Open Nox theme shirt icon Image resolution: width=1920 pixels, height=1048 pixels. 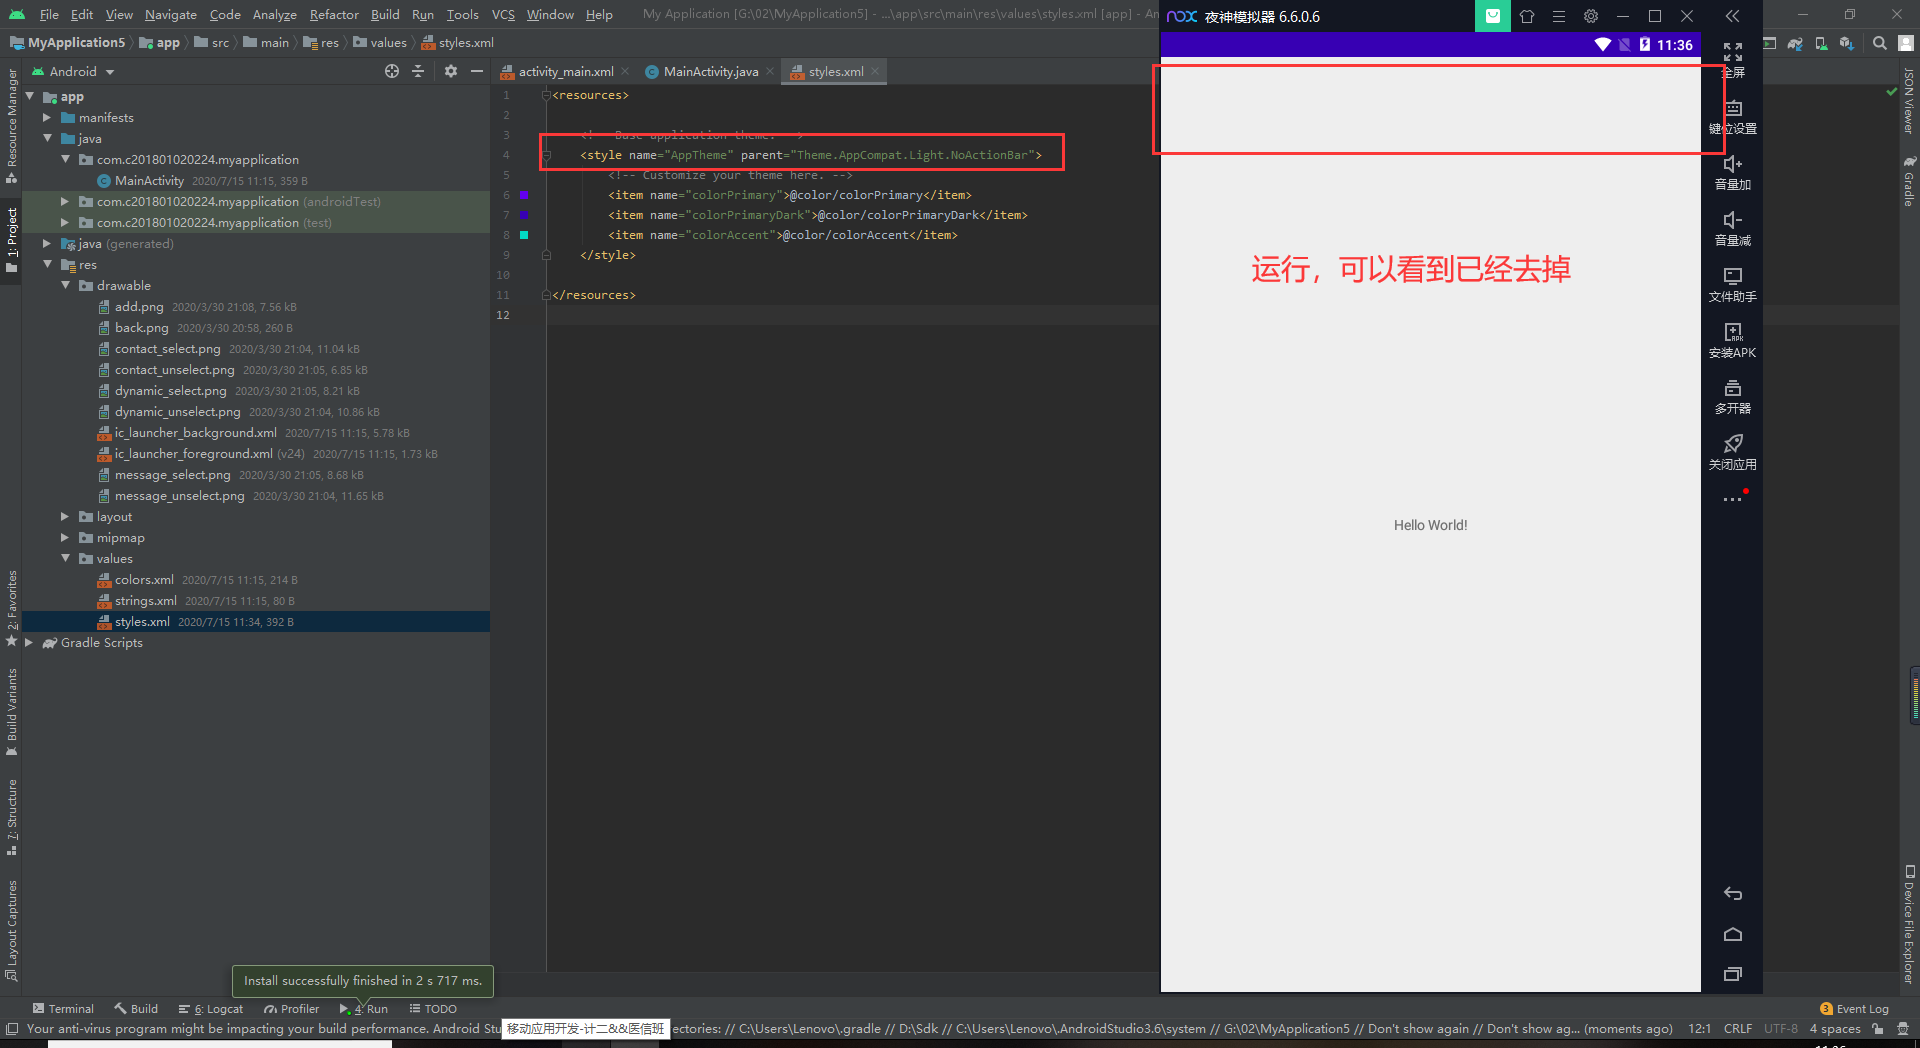tap(1527, 16)
